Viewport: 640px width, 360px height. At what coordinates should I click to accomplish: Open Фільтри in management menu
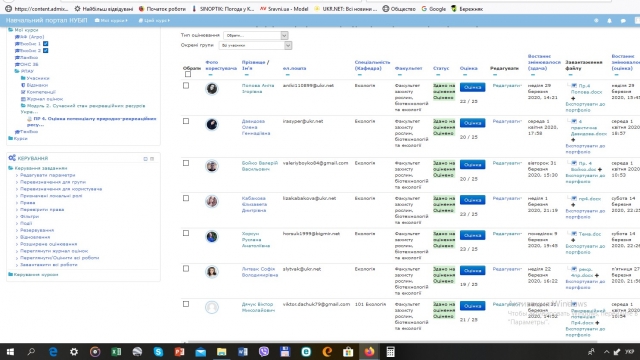pos(29,216)
